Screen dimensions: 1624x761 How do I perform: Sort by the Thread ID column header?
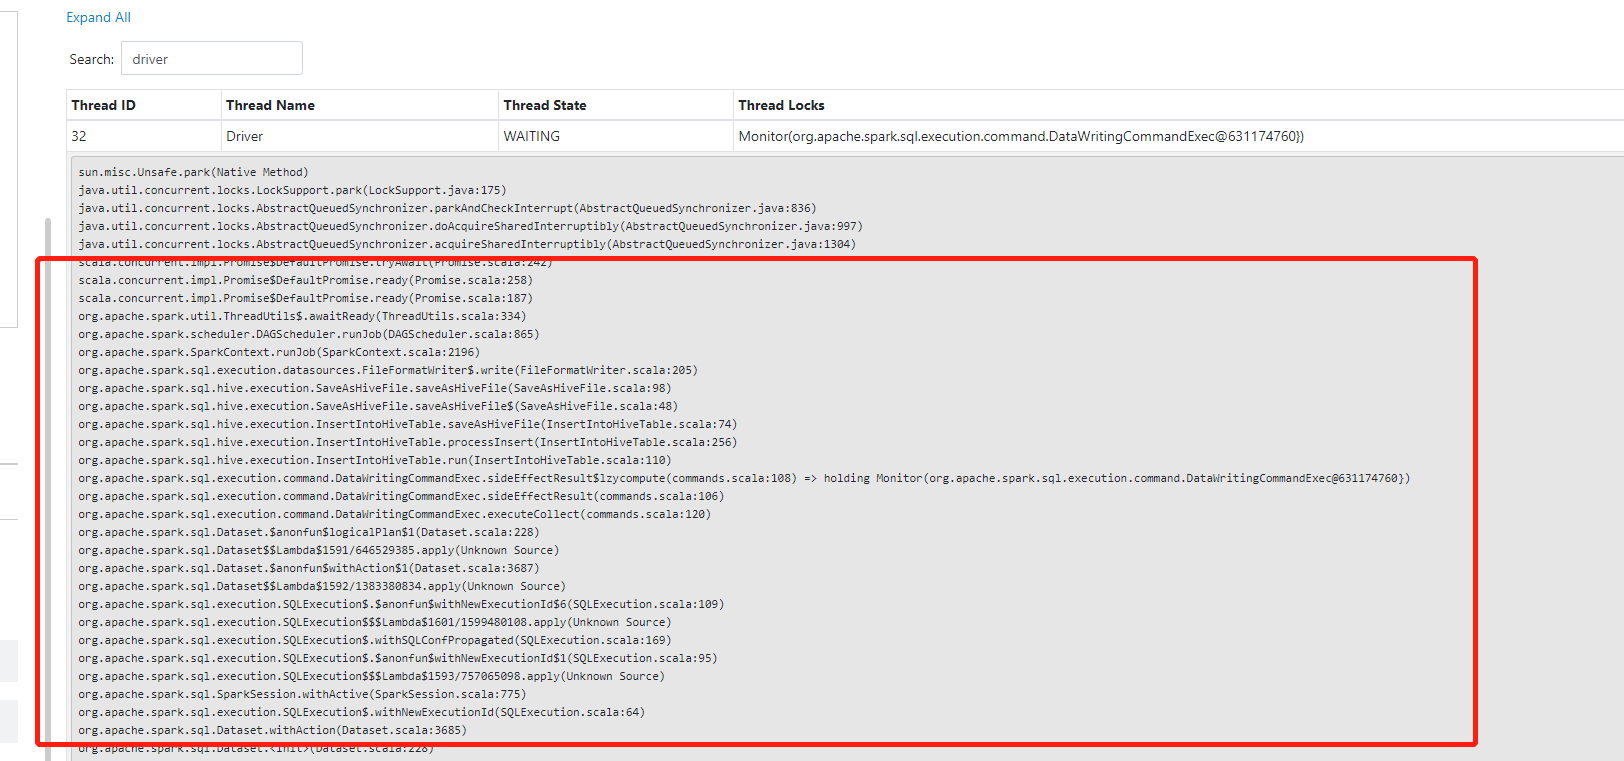pyautogui.click(x=103, y=105)
